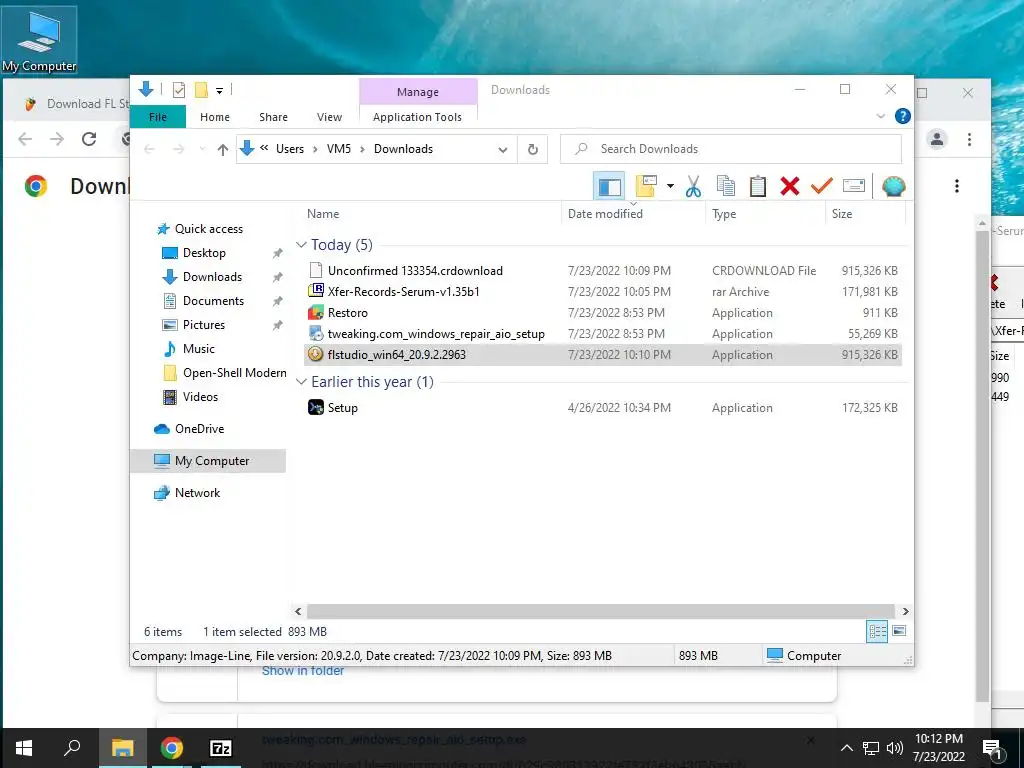The height and width of the screenshot is (768, 1024).
Task: Click the Up one level arrow
Action: 223,150
